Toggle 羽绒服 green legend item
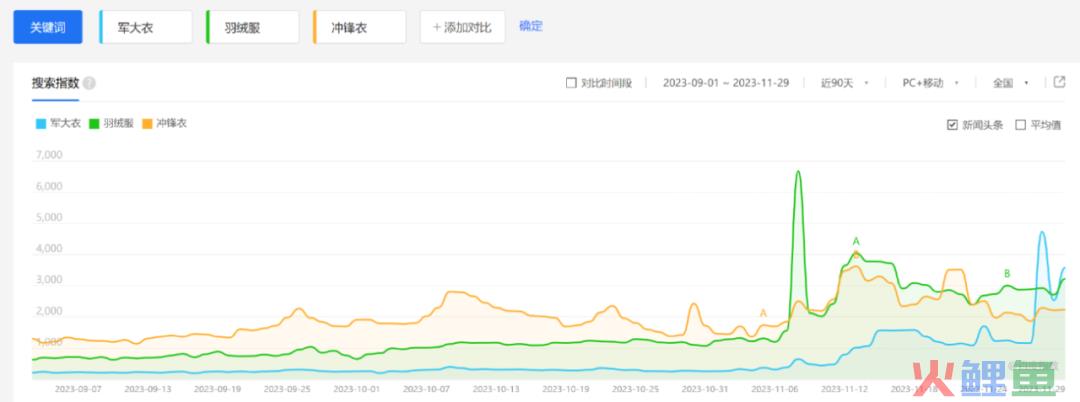The width and height of the screenshot is (1080, 402). (111, 123)
